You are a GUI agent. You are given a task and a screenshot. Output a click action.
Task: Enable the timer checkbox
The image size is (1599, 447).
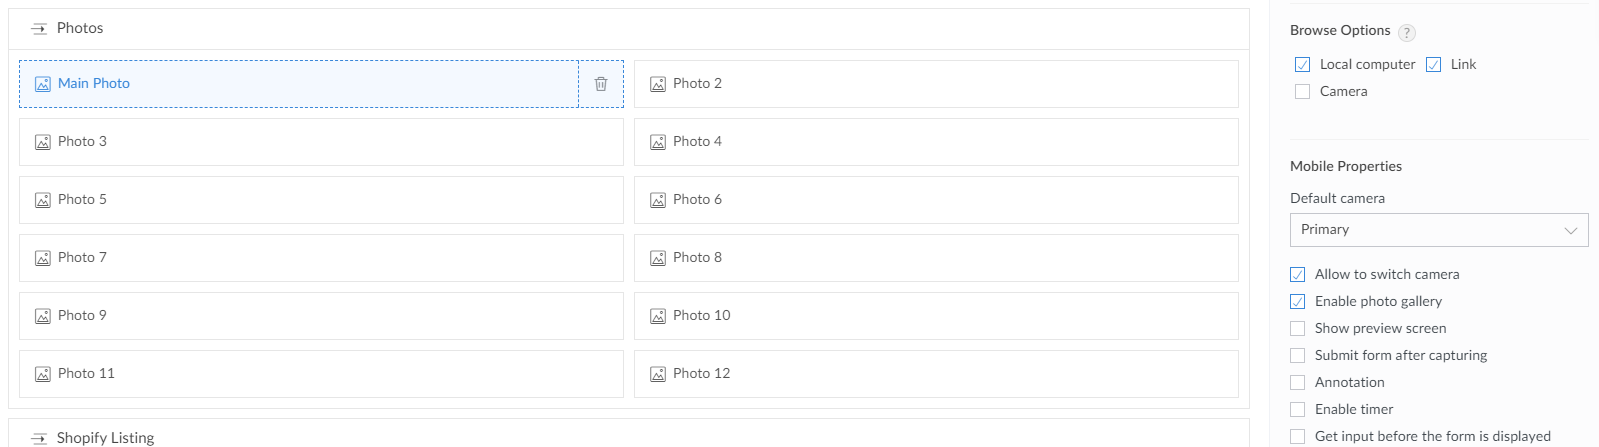[1298, 410]
